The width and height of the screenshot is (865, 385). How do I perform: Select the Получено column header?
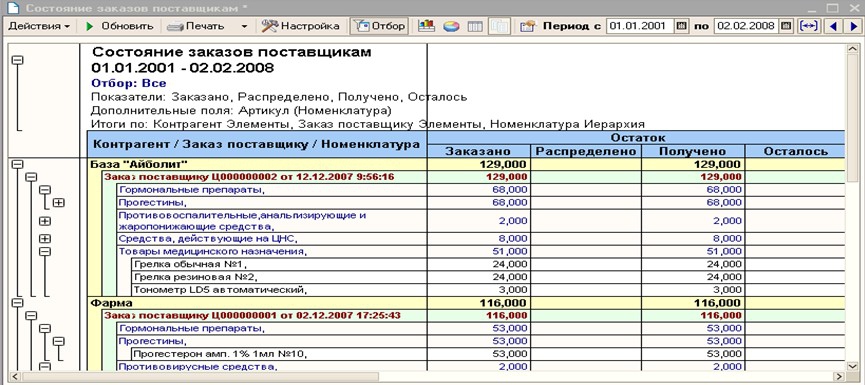[693, 151]
